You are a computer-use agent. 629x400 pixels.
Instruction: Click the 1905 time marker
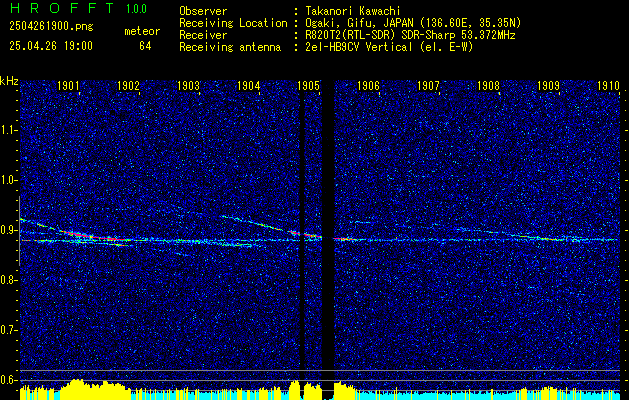coord(308,85)
